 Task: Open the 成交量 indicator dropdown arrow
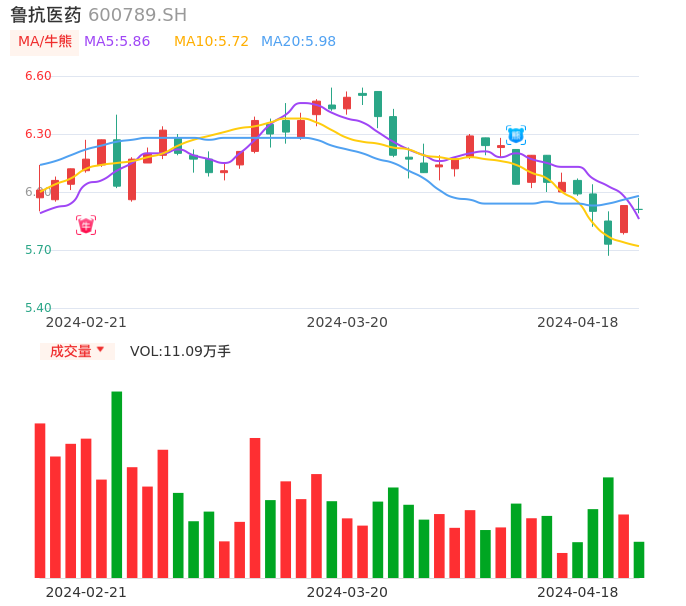pyautogui.click(x=100, y=350)
